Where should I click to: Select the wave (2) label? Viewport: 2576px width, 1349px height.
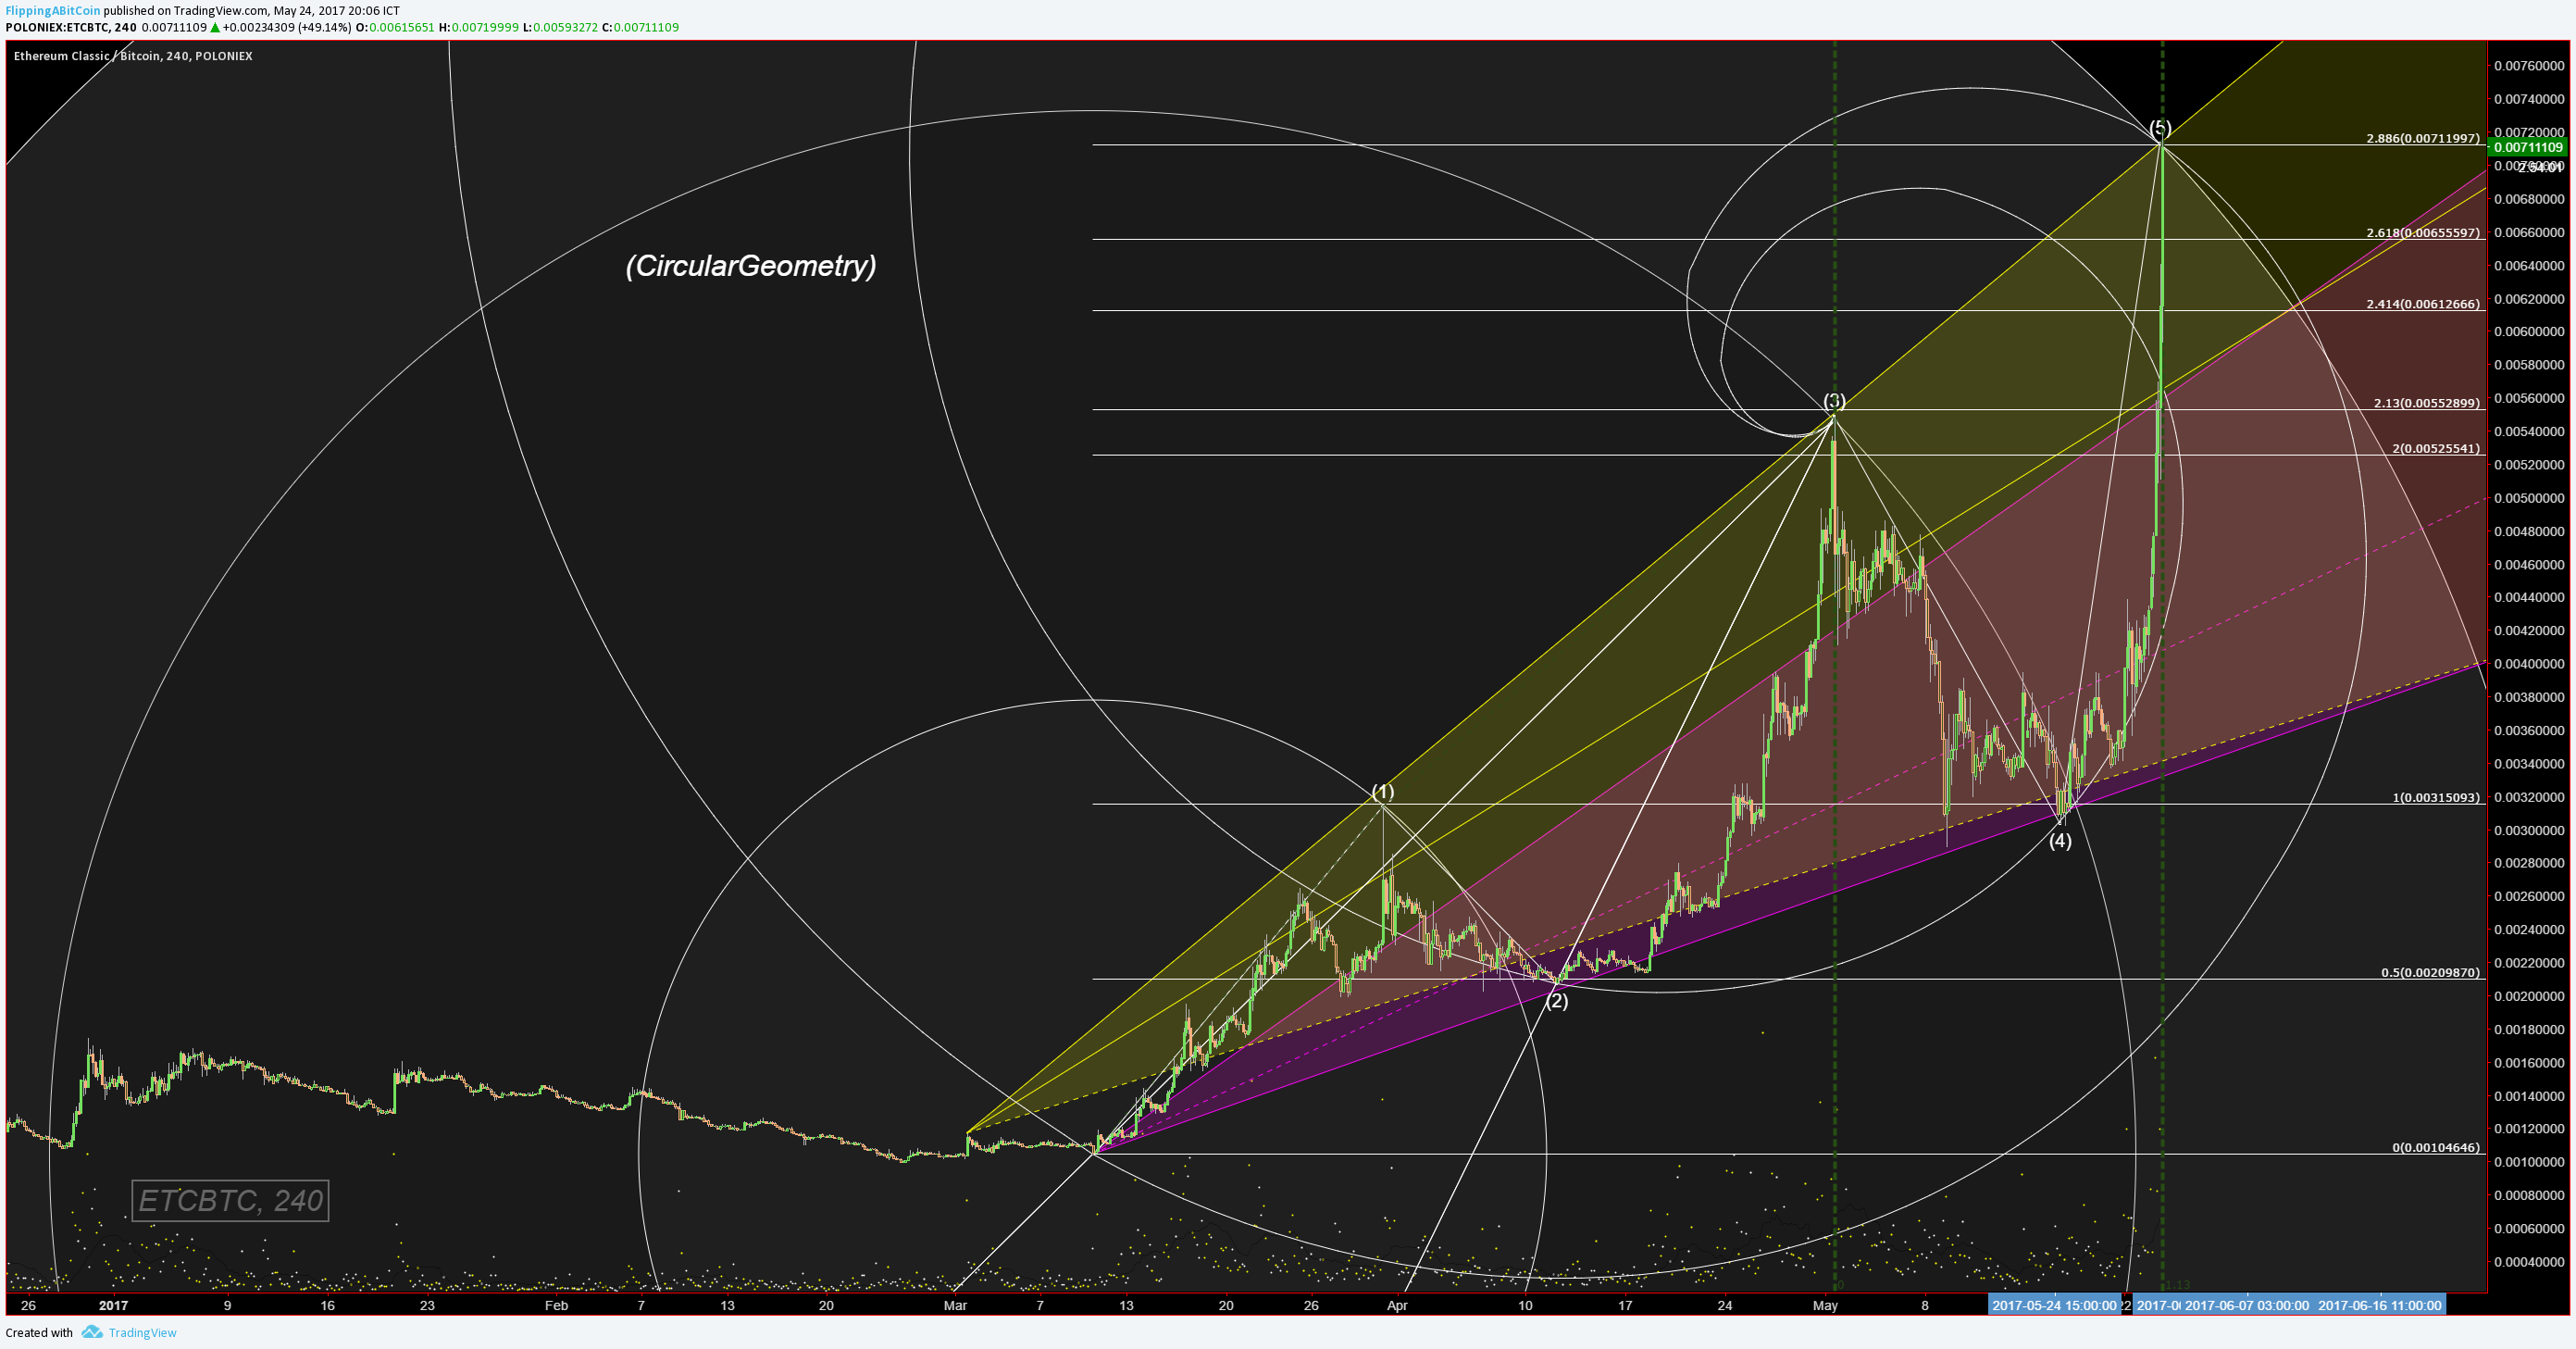pos(1557,1001)
